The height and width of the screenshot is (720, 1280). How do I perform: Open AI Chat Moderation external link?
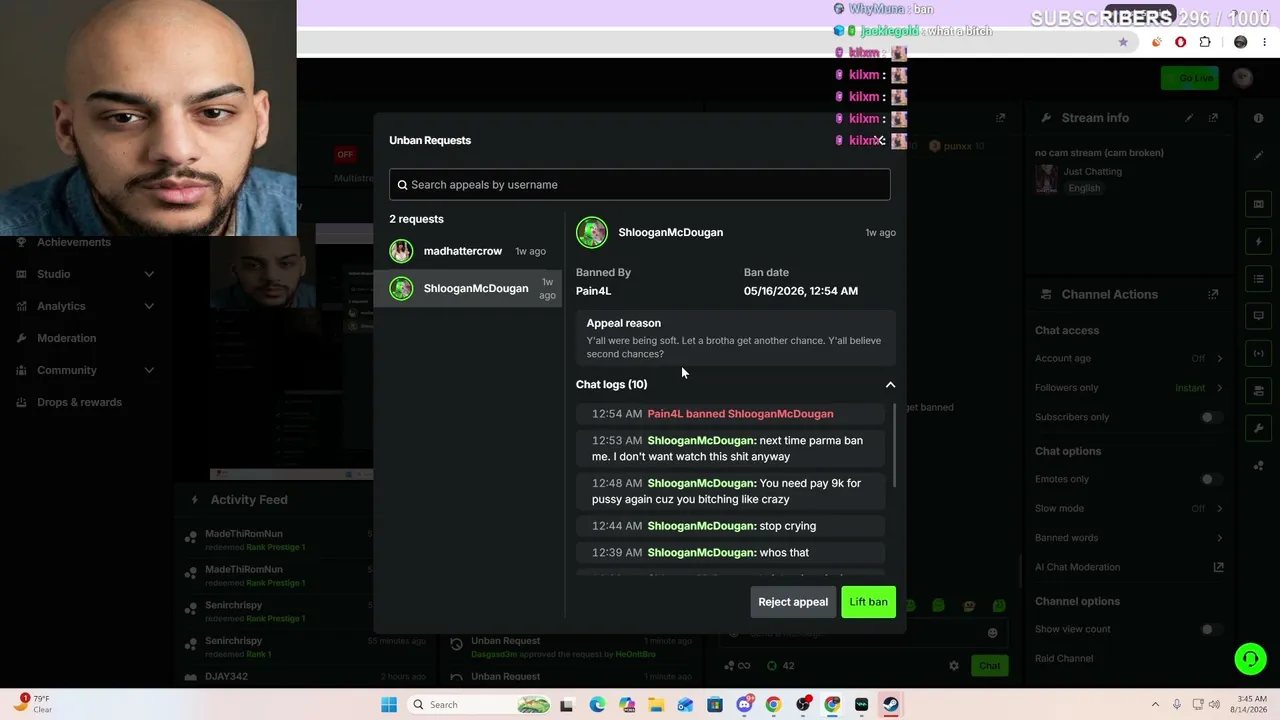click(1218, 567)
